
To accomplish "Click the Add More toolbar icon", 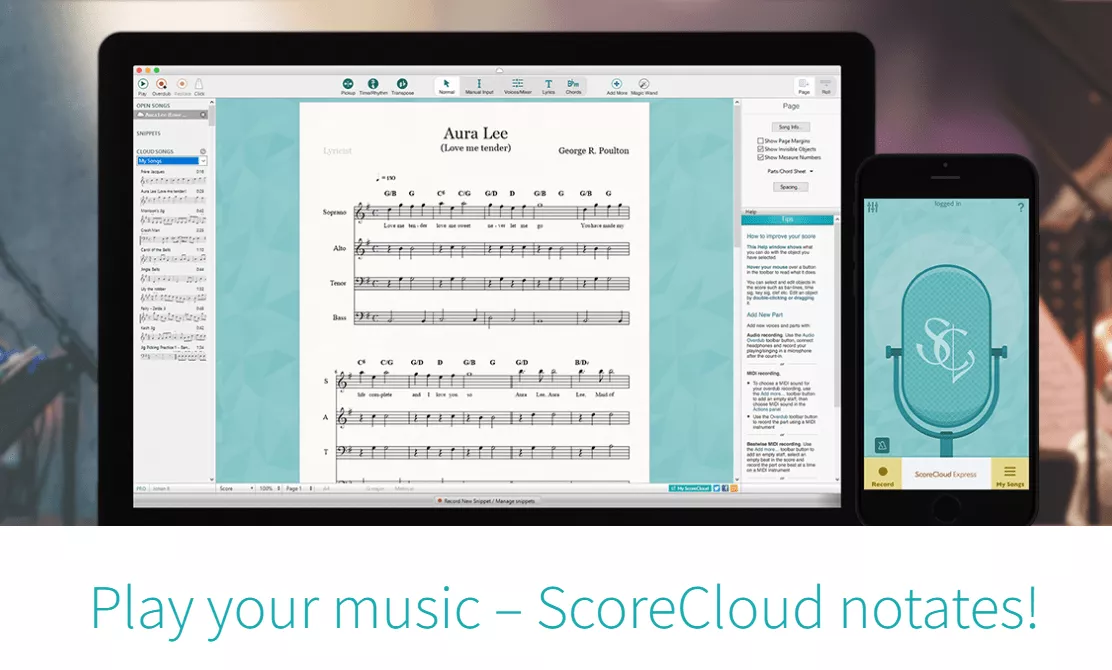I will coord(616,84).
